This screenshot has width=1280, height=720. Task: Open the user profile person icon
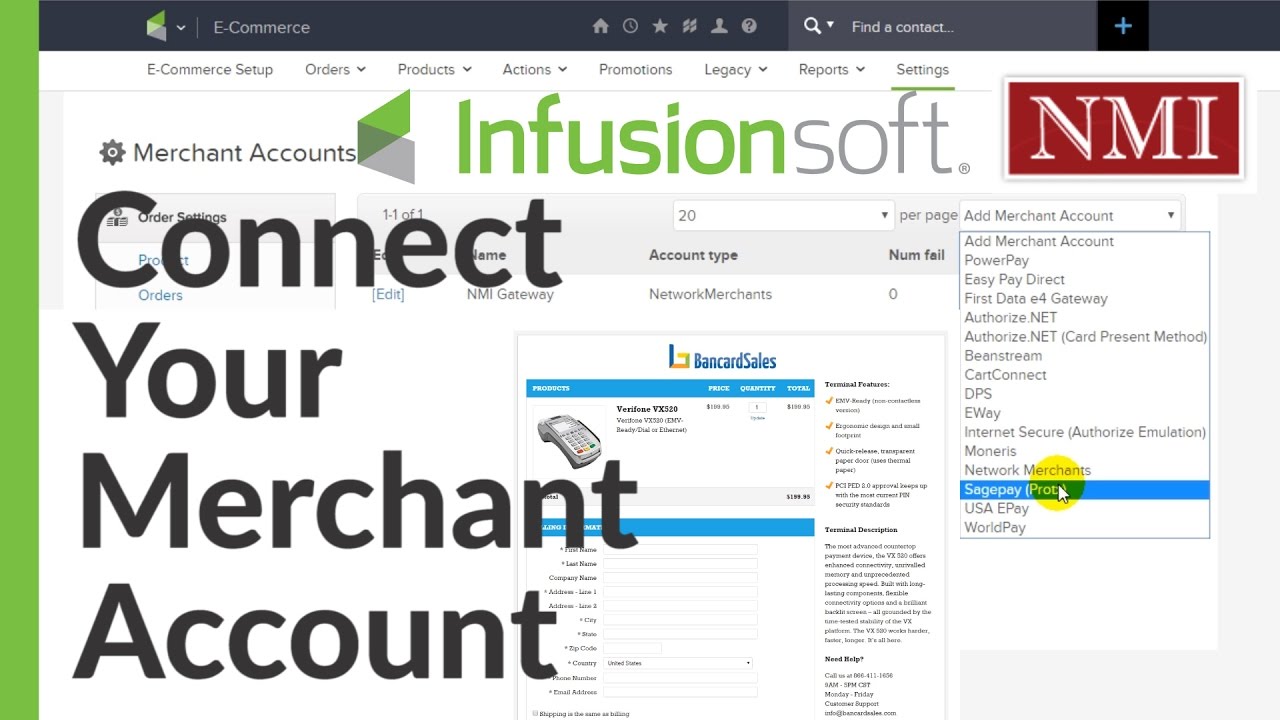pyautogui.click(x=719, y=27)
